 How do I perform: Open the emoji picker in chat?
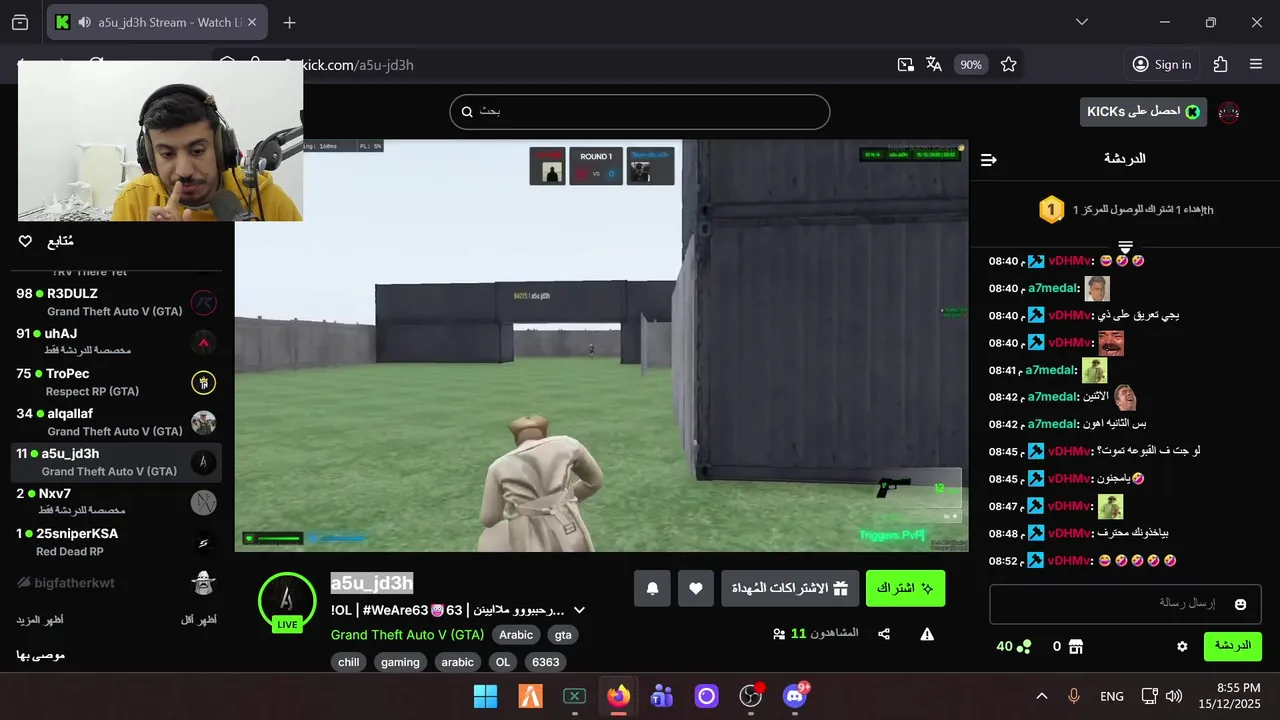pyautogui.click(x=1241, y=604)
